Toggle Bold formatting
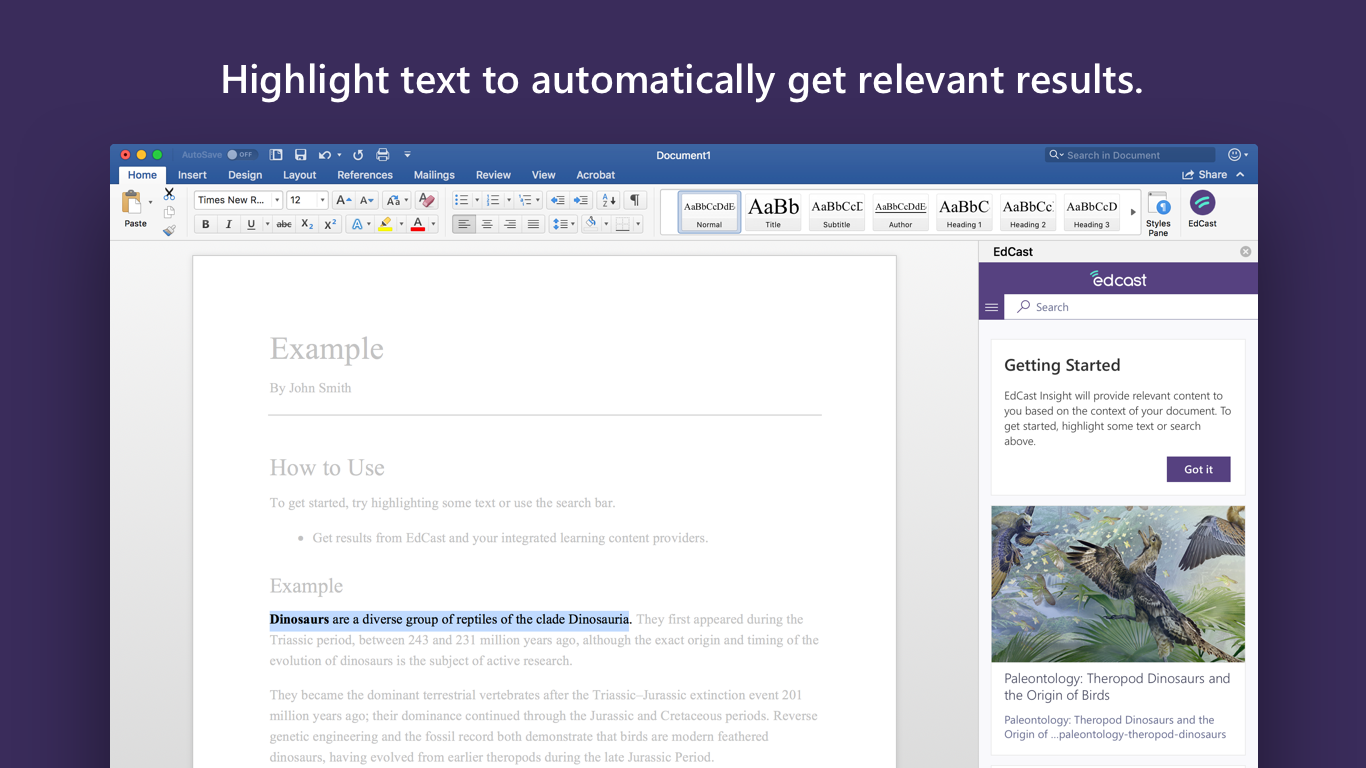 (x=206, y=225)
